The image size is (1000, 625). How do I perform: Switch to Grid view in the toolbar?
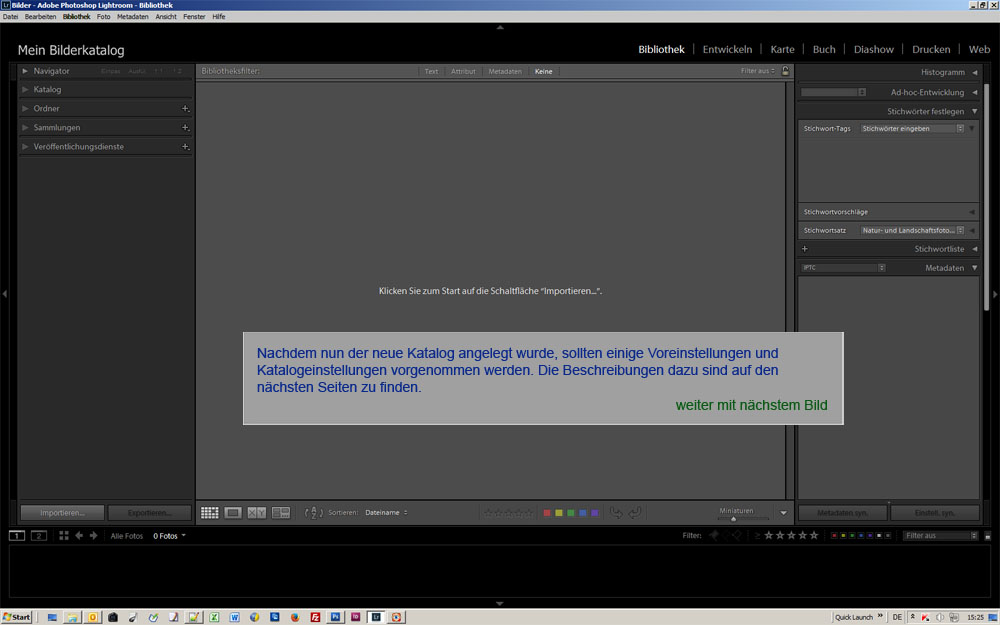[210, 513]
